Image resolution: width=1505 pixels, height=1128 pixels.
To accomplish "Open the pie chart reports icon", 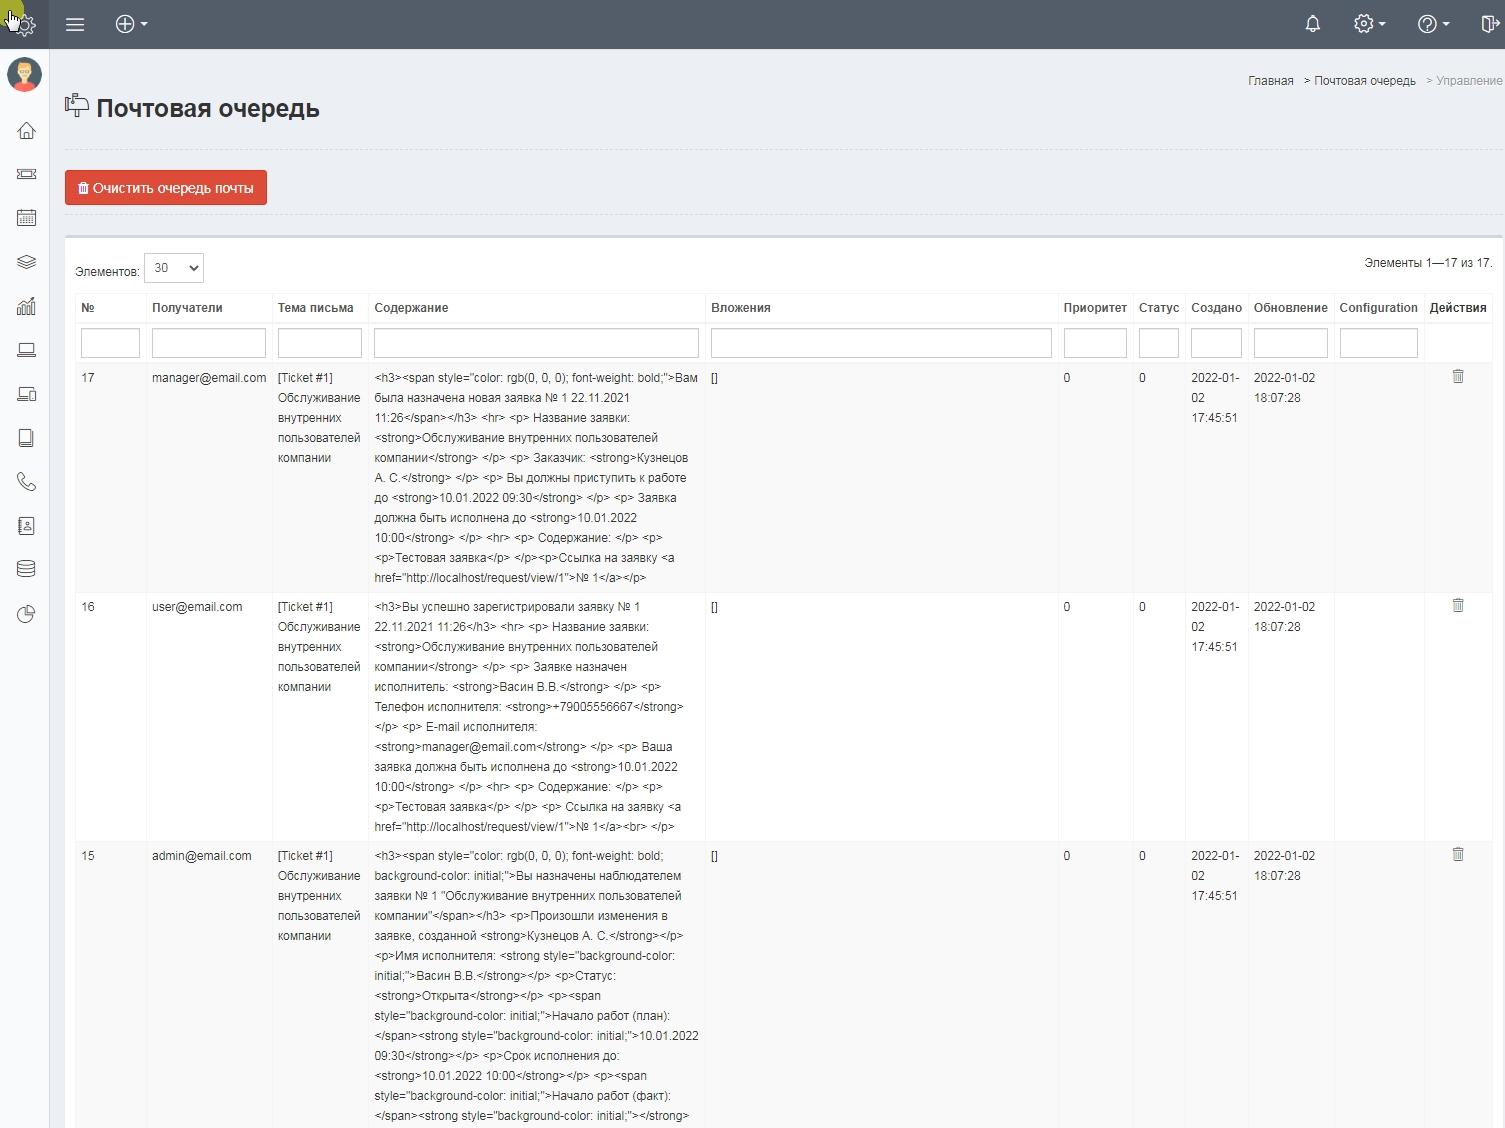I will pos(27,614).
